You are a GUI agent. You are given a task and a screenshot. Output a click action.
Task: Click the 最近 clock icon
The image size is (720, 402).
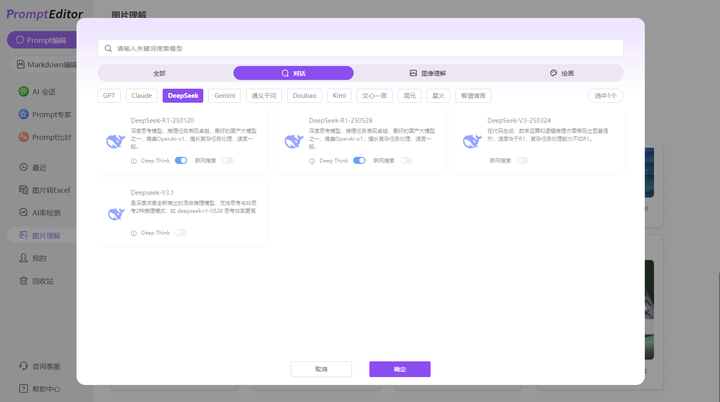point(23,167)
